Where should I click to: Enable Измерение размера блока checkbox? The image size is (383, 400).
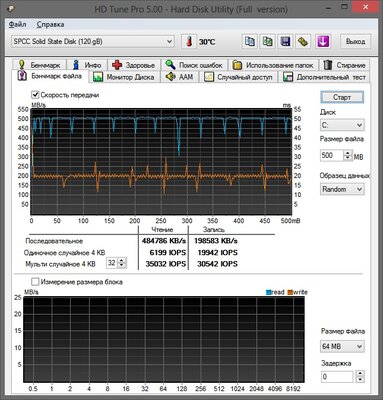pos(35,282)
